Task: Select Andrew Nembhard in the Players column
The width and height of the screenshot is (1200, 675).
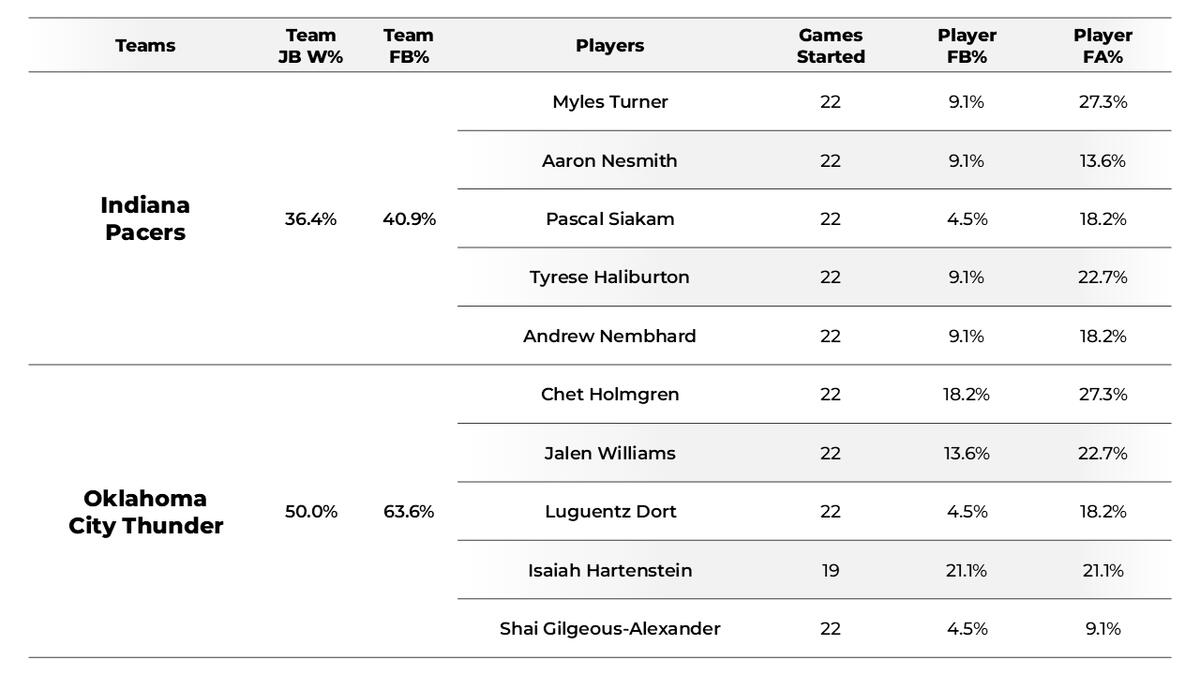Action: click(x=610, y=336)
